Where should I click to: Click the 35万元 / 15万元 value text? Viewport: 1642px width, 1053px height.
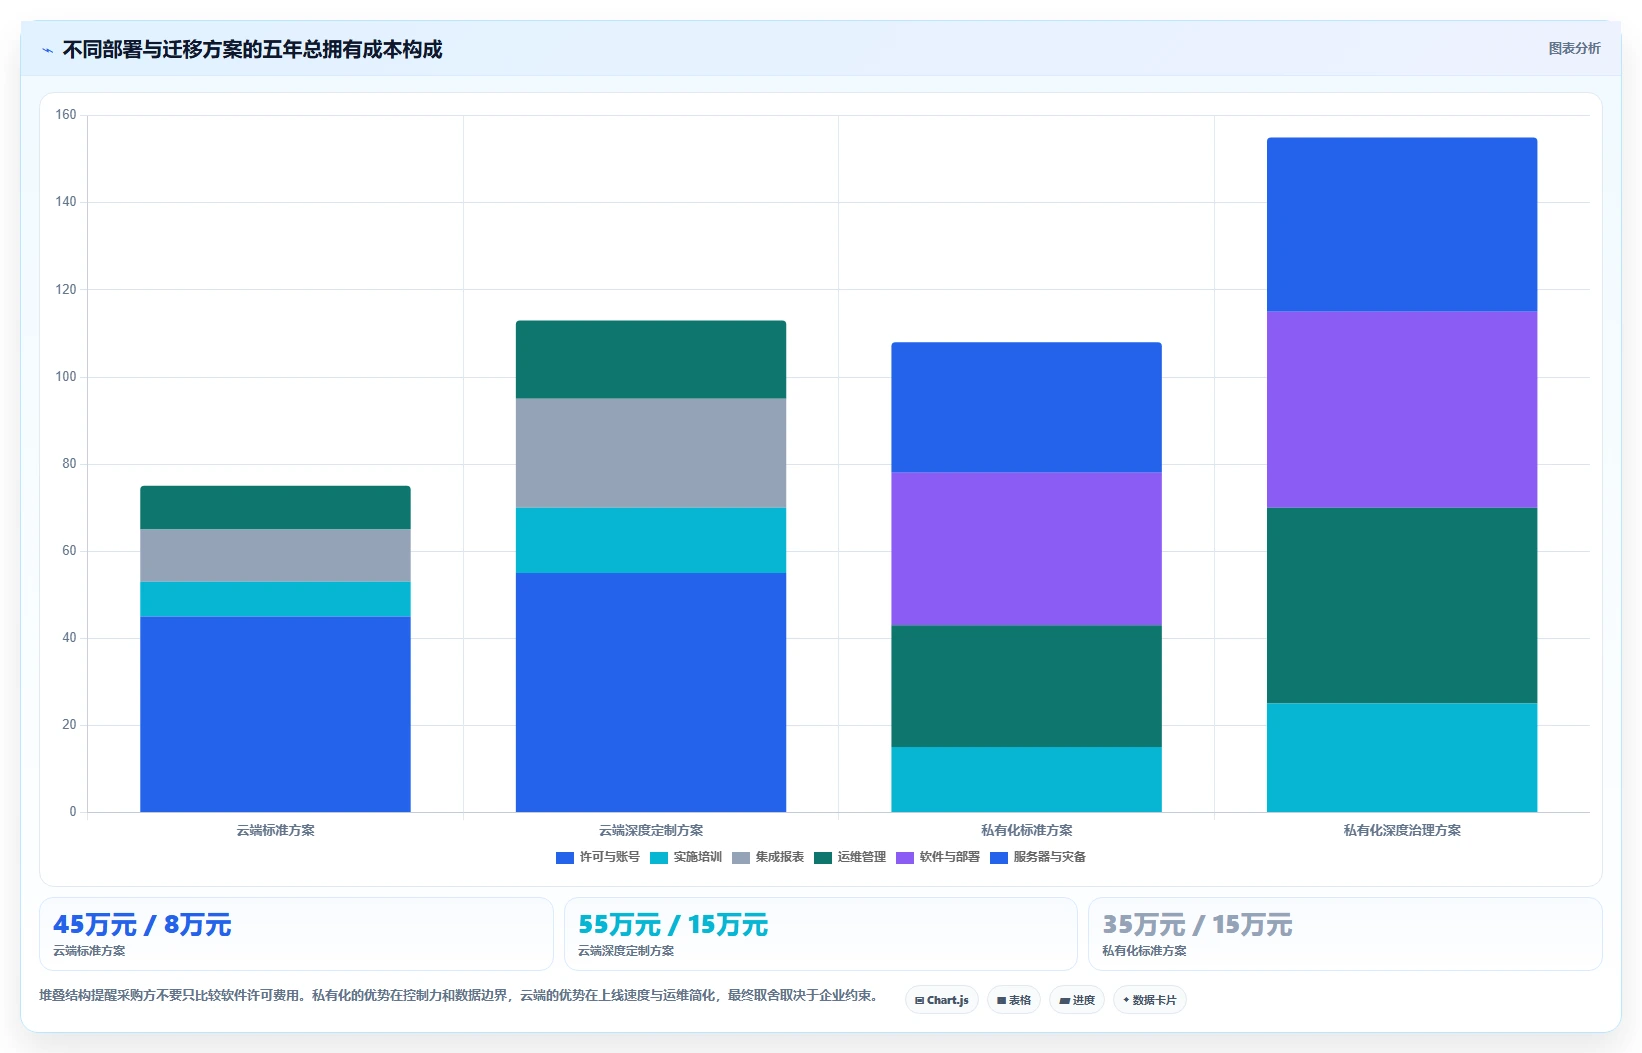click(1197, 925)
